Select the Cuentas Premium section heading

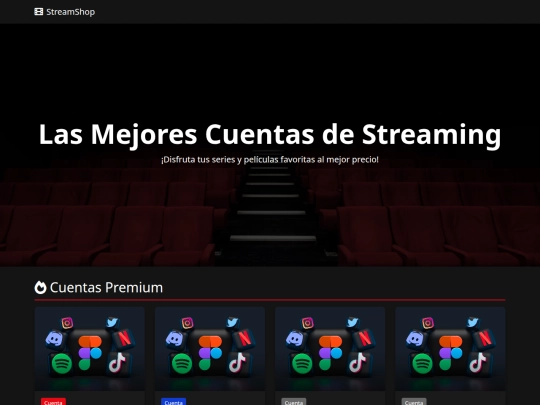(106, 288)
